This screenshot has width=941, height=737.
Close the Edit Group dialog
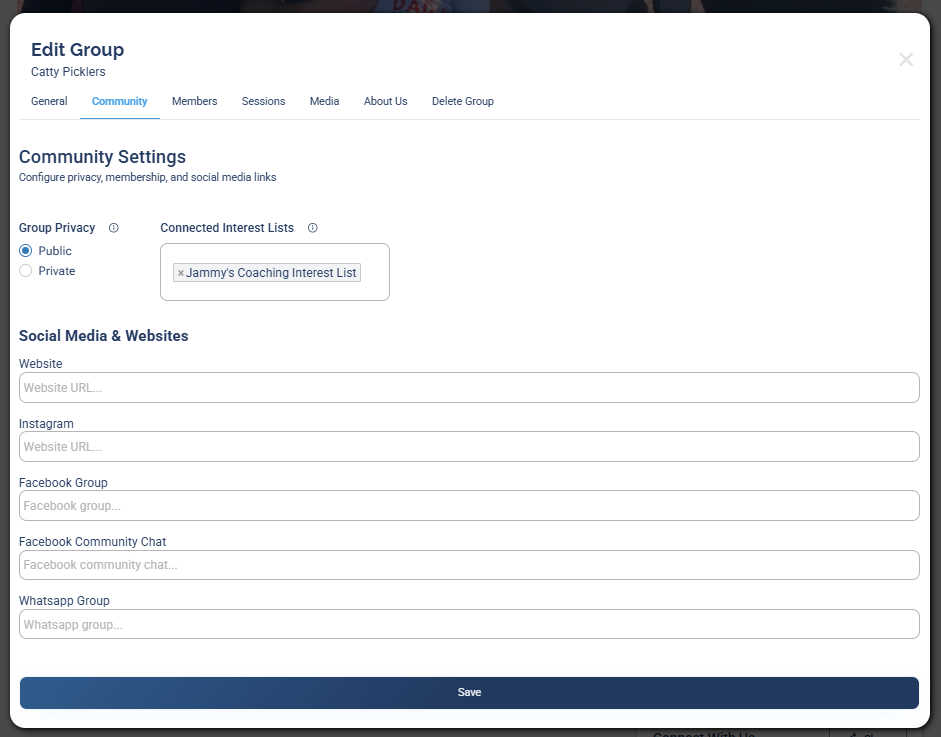tap(906, 59)
